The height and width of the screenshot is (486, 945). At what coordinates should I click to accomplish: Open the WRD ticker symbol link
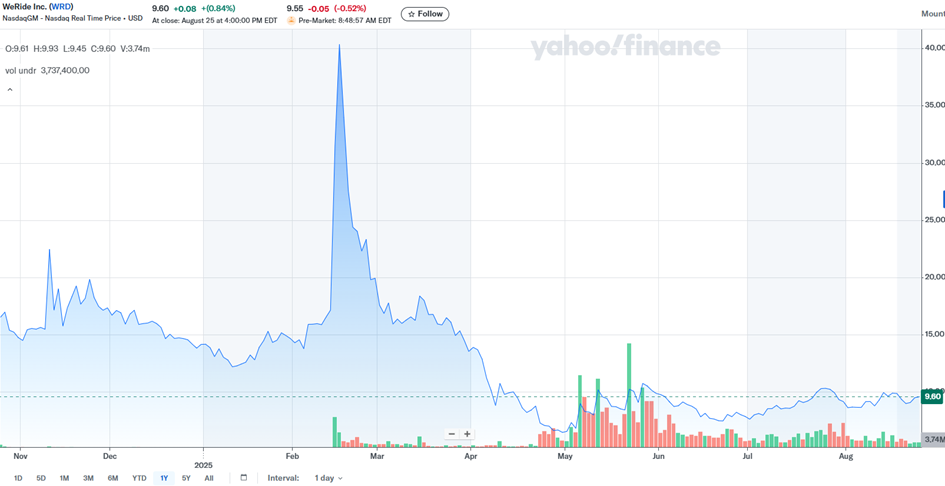[61, 7]
